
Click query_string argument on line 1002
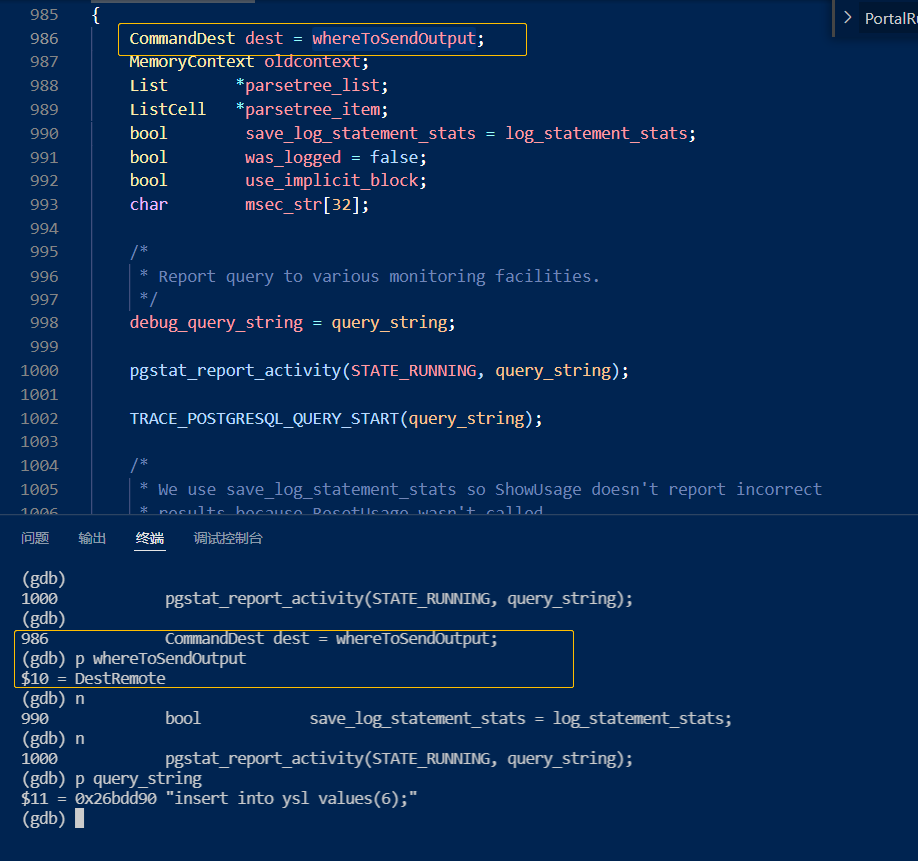(467, 419)
